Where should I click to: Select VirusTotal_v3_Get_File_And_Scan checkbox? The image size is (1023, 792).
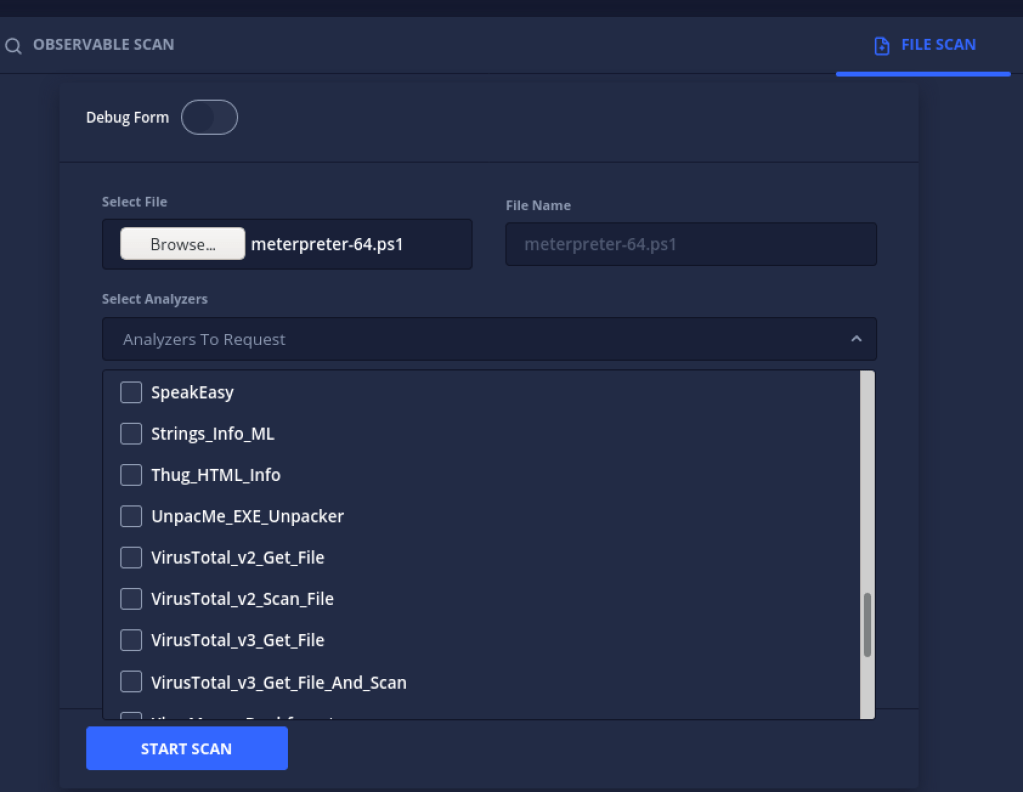[x=131, y=682]
